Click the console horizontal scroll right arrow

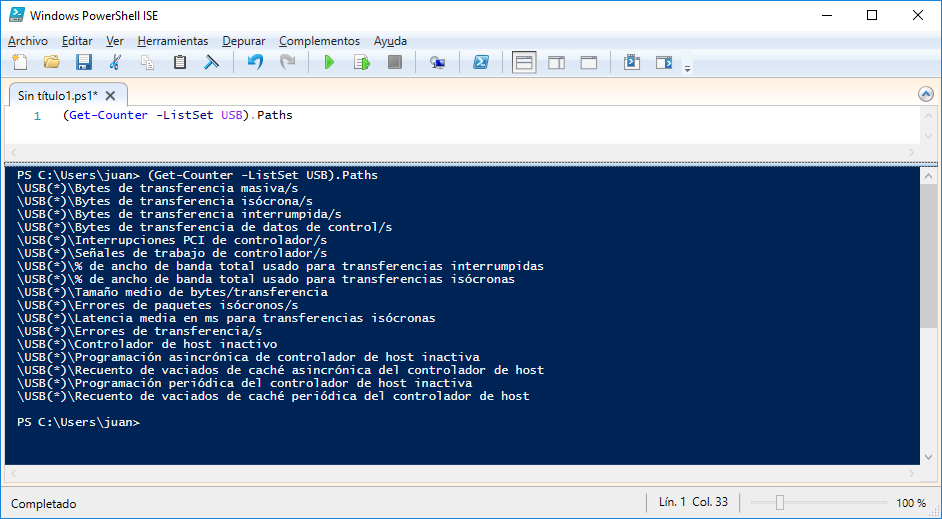[912, 473]
